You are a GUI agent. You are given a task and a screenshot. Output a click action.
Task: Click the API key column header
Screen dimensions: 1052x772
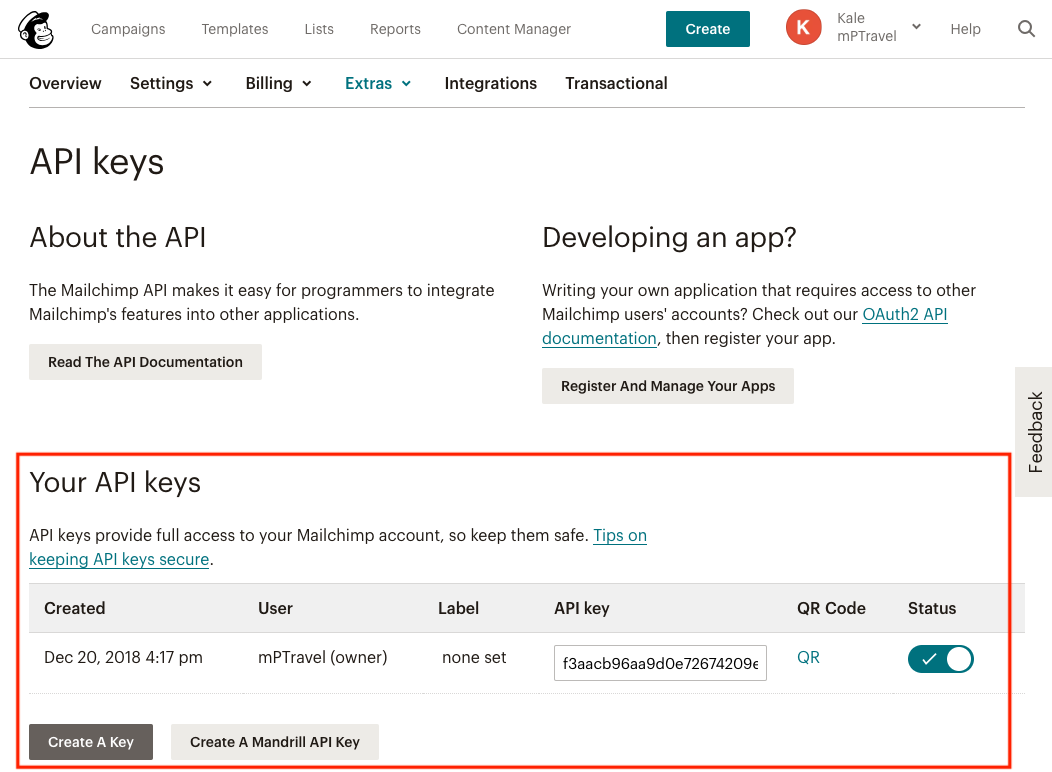[x=582, y=608]
